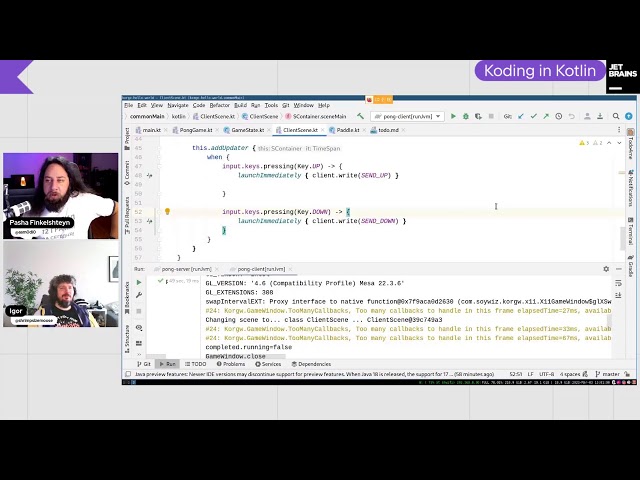Screen dimensions: 640x480
Task: Click the eye icon in the Run panel
Action: click(x=139, y=328)
